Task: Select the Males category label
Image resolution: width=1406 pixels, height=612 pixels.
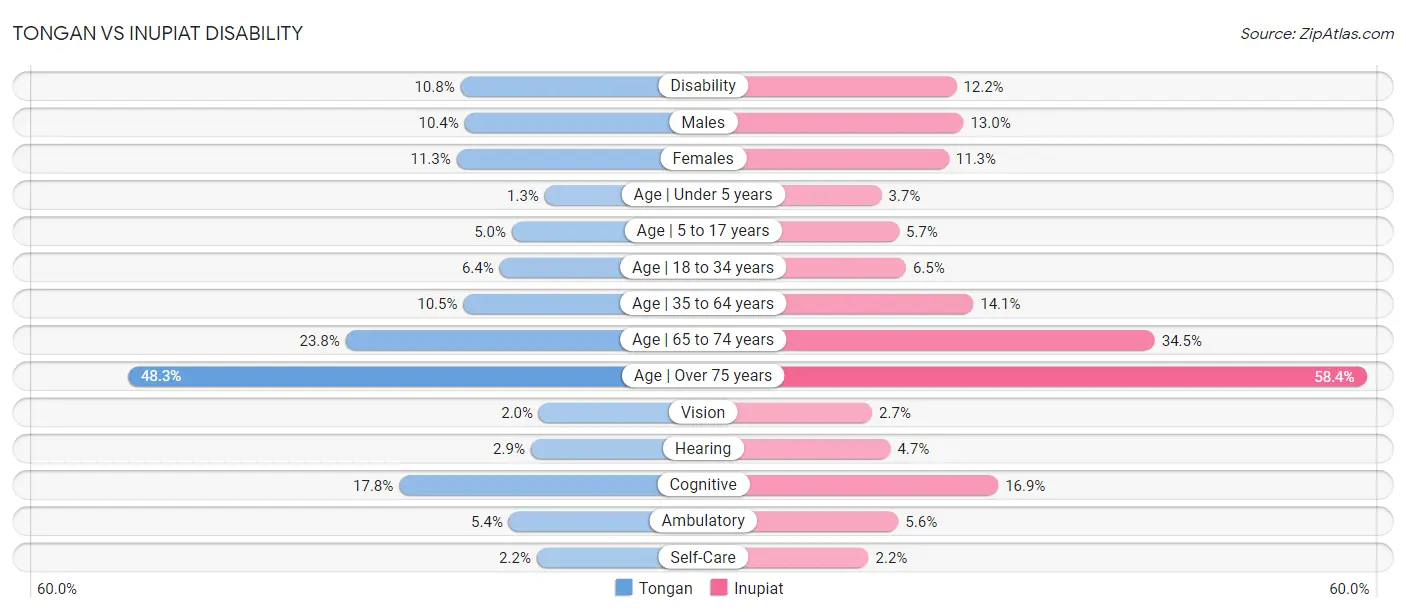Action: [x=703, y=122]
